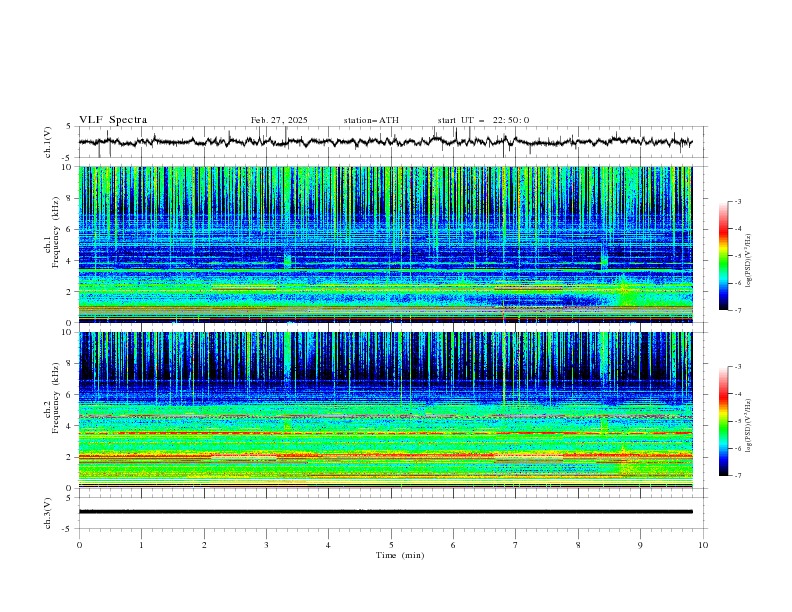Click the lower 'log(PSD)(V²/Hz)' scale label
The height and width of the screenshot is (612, 792).
(749, 425)
